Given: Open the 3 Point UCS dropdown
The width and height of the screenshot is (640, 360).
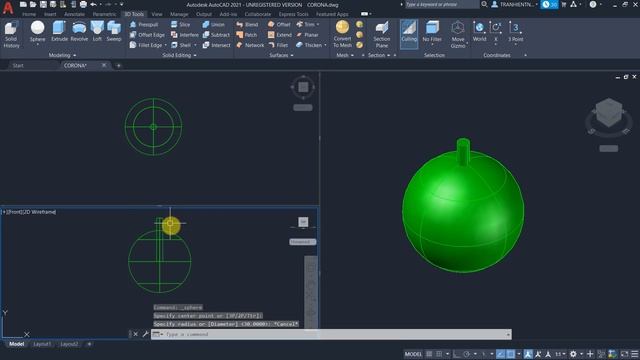Looking at the screenshot, I should 516,44.
